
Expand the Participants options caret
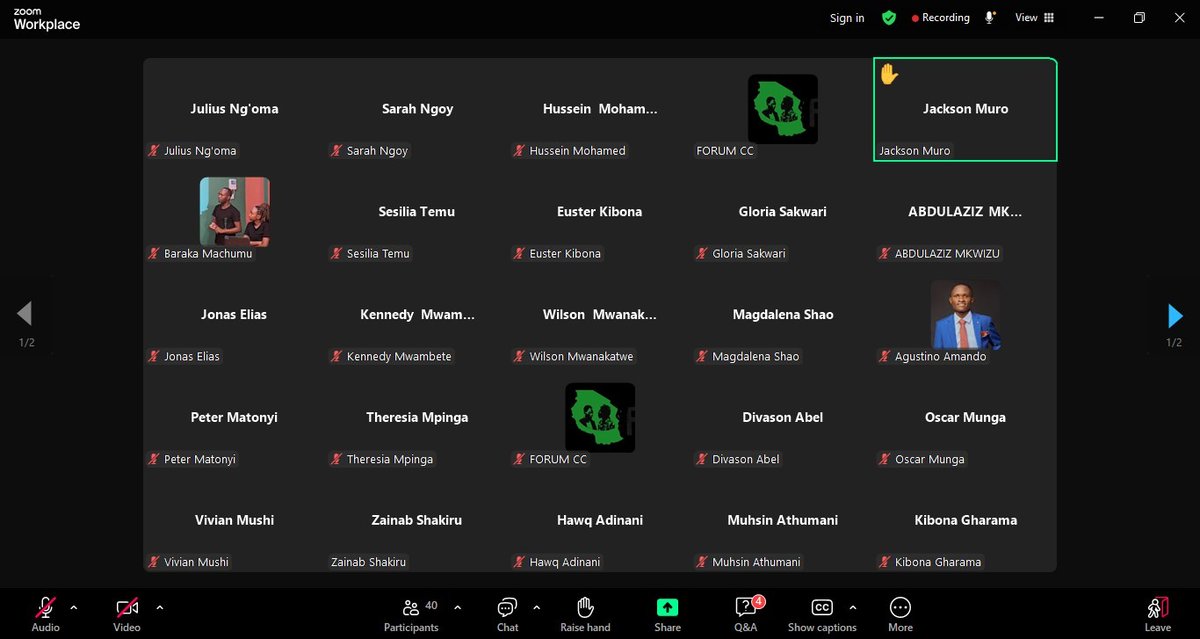458,607
